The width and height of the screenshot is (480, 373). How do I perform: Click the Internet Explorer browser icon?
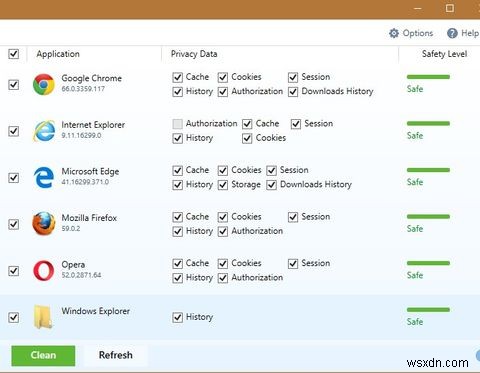coord(44,131)
